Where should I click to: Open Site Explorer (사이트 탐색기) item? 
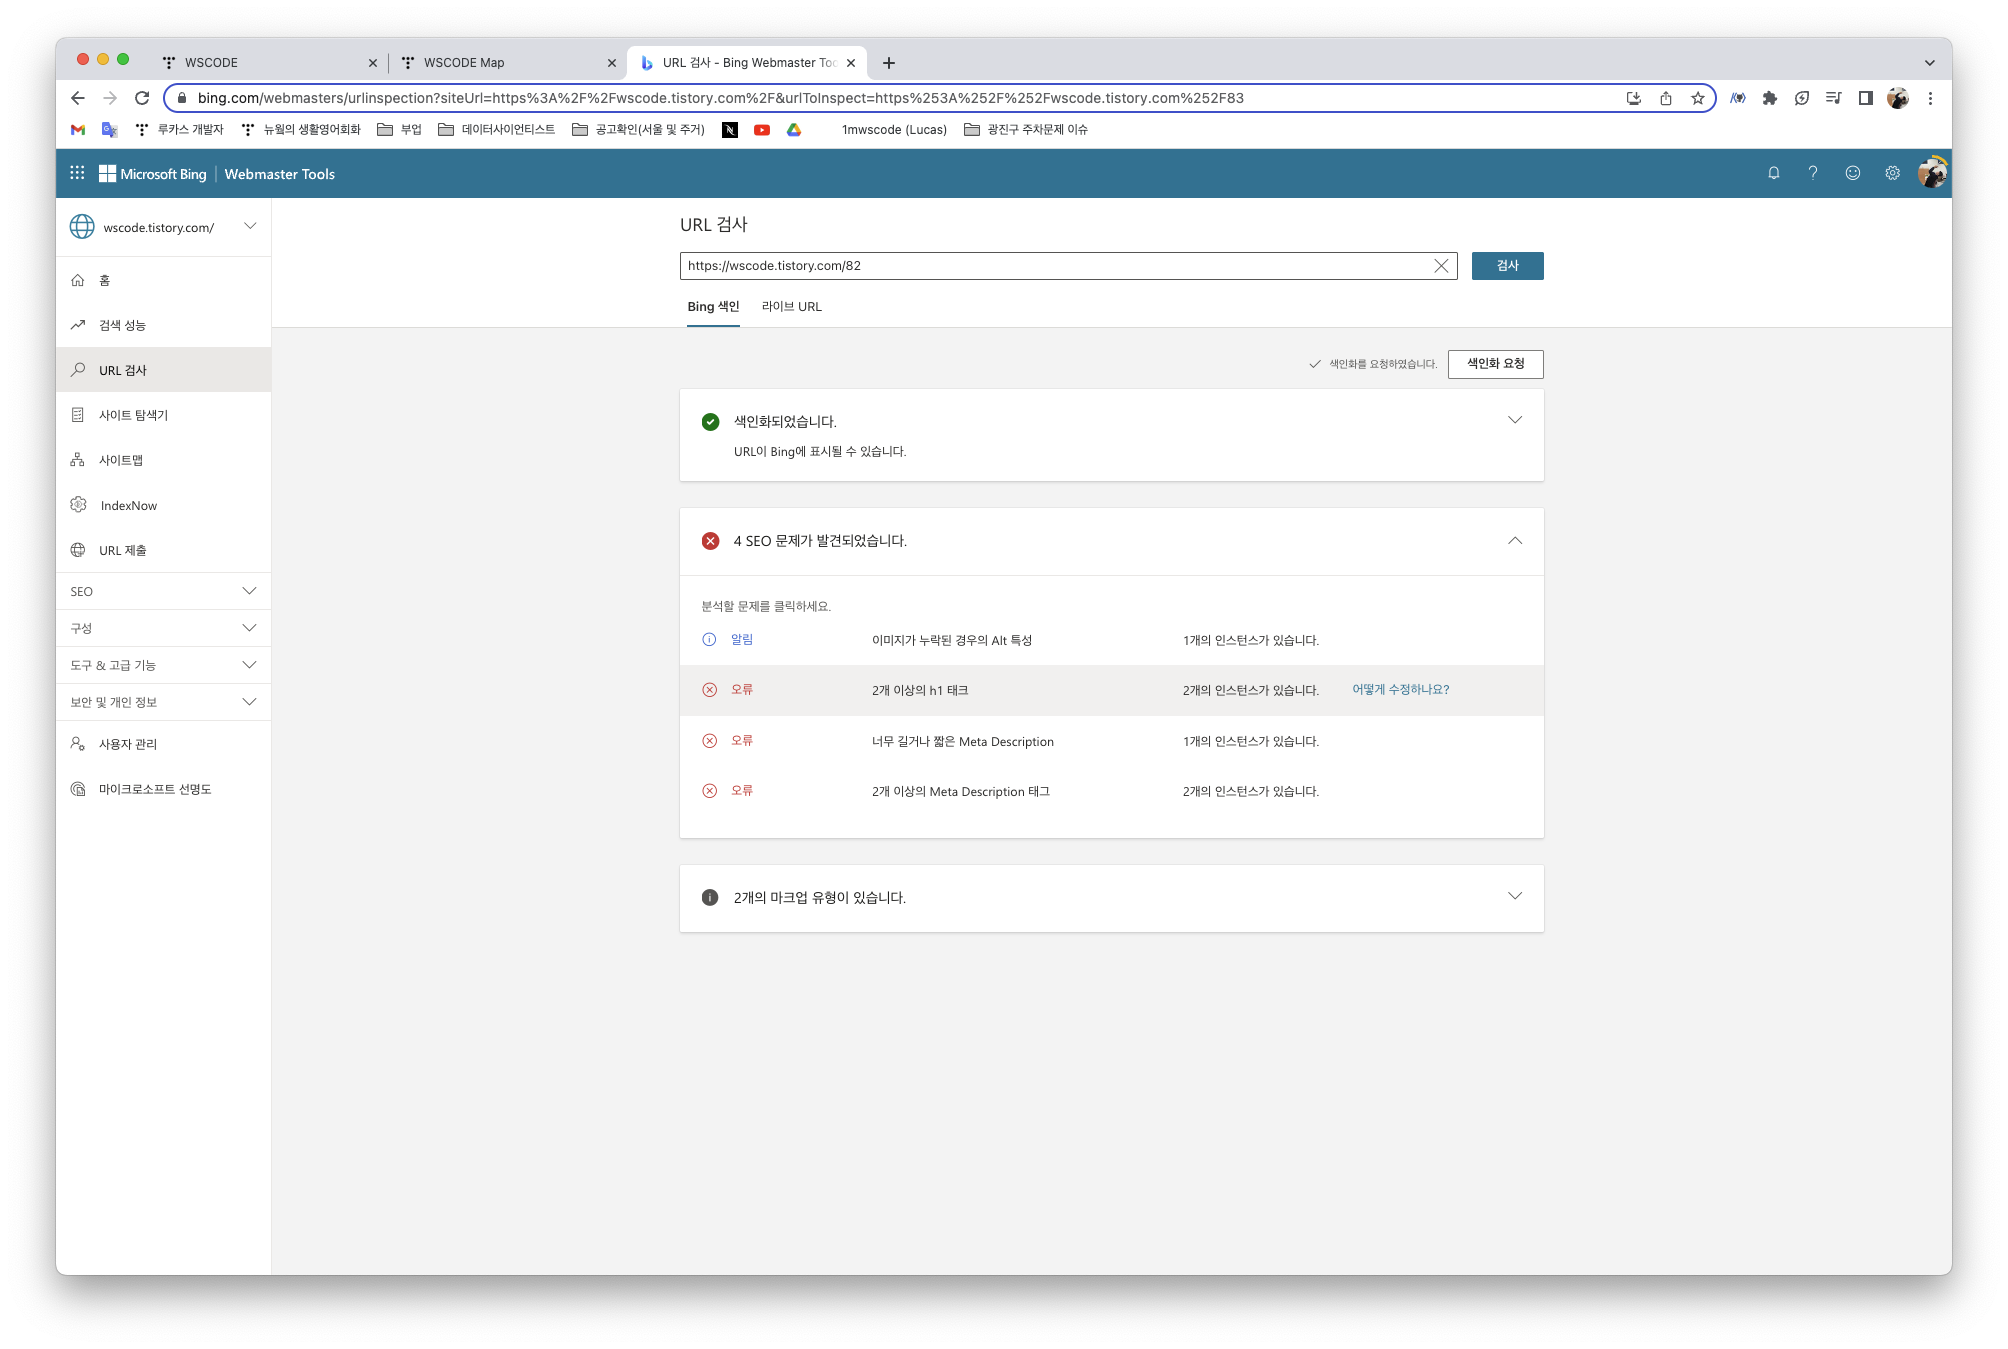click(x=133, y=416)
